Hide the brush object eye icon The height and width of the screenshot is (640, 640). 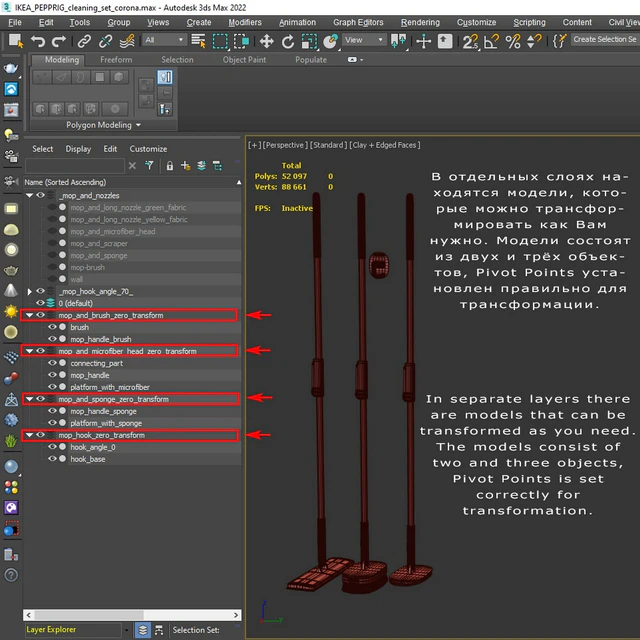click(52, 327)
